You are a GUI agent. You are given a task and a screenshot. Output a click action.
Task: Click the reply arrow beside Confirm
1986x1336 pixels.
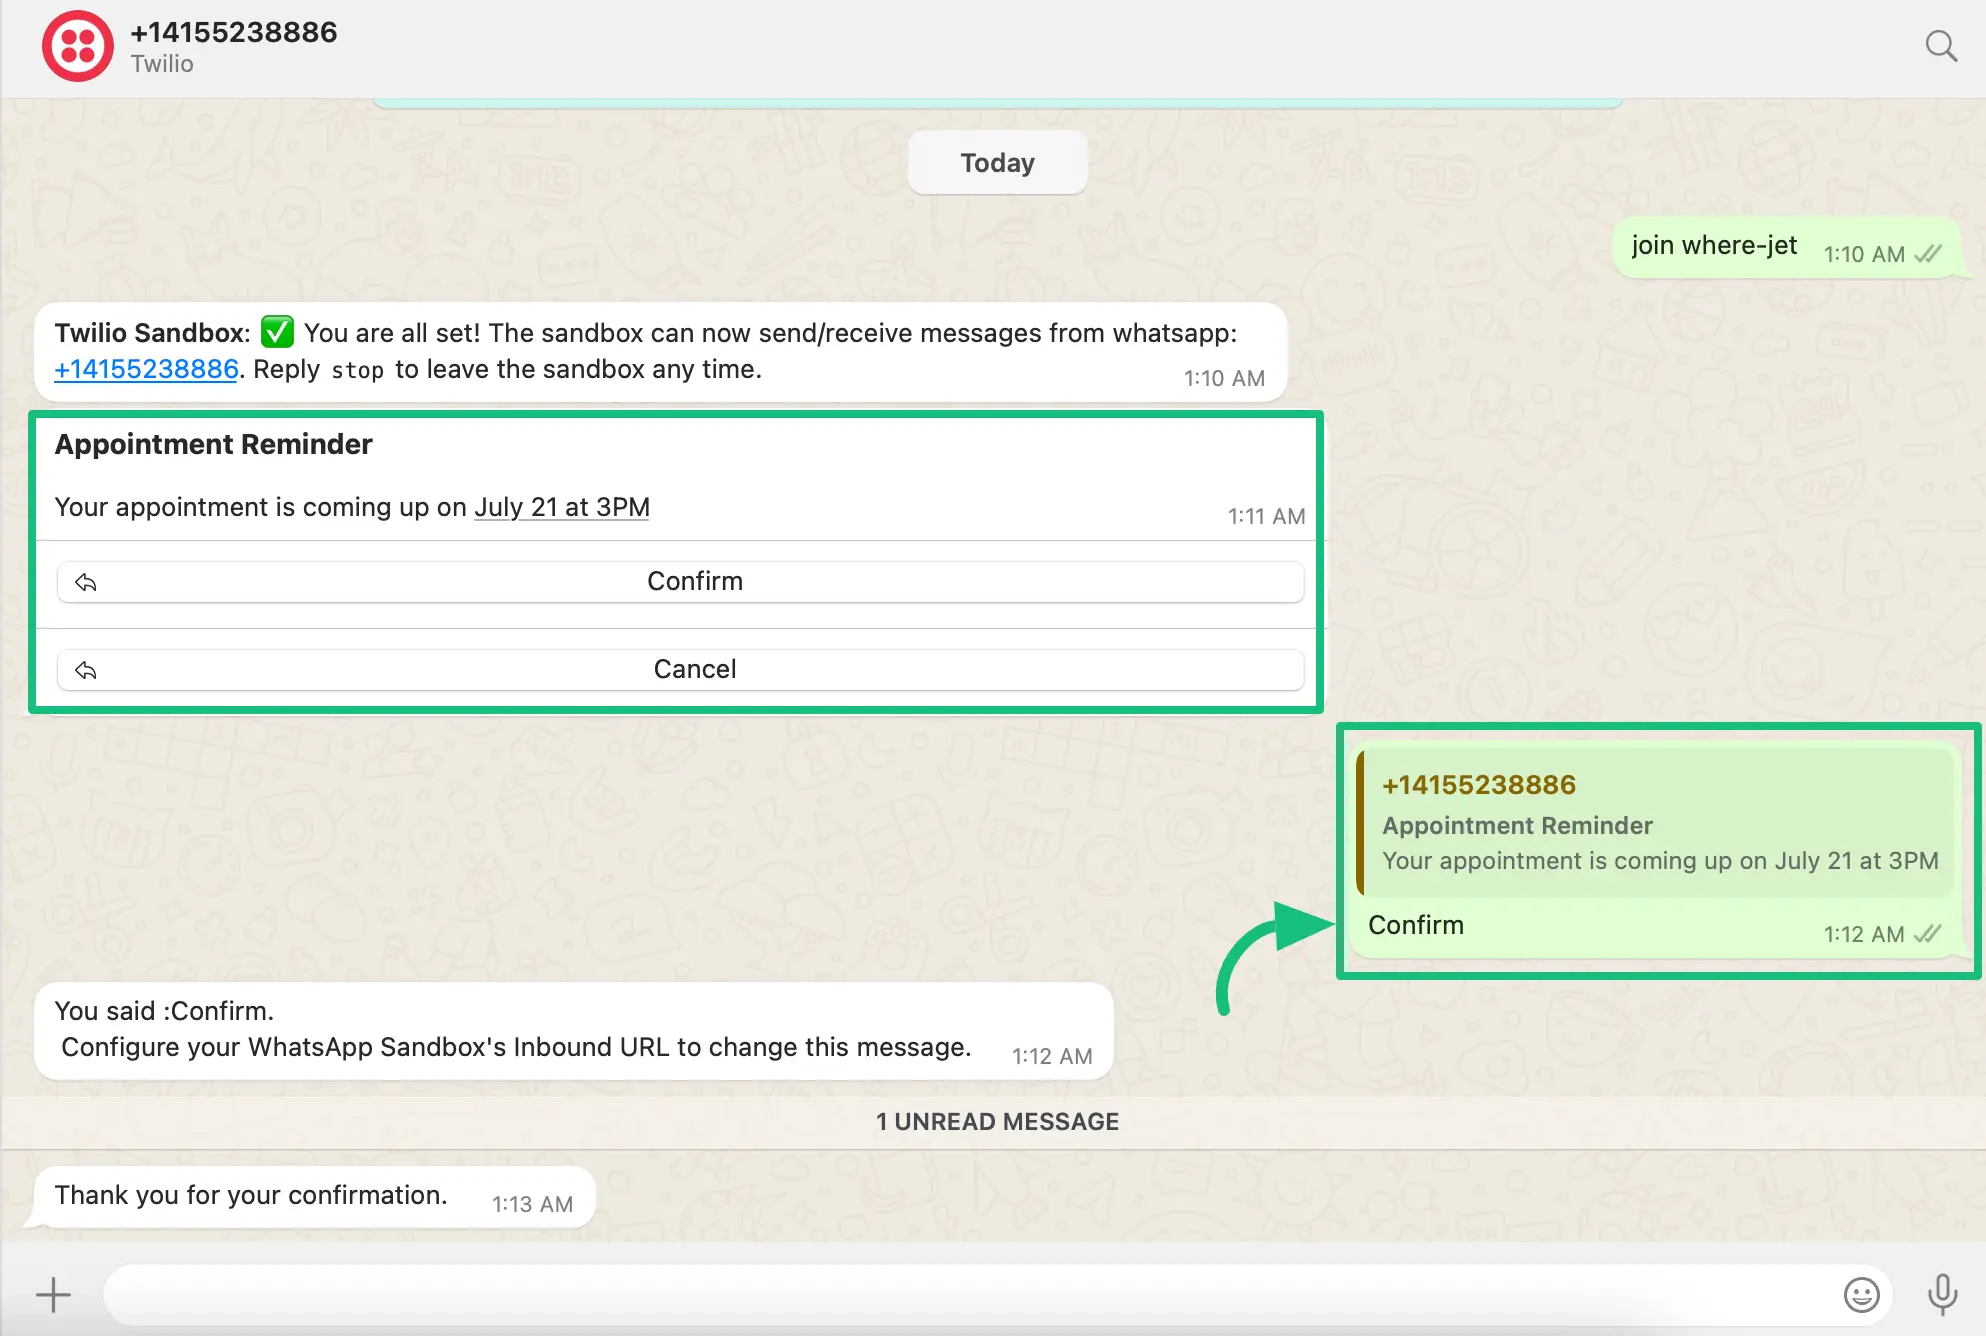87,581
